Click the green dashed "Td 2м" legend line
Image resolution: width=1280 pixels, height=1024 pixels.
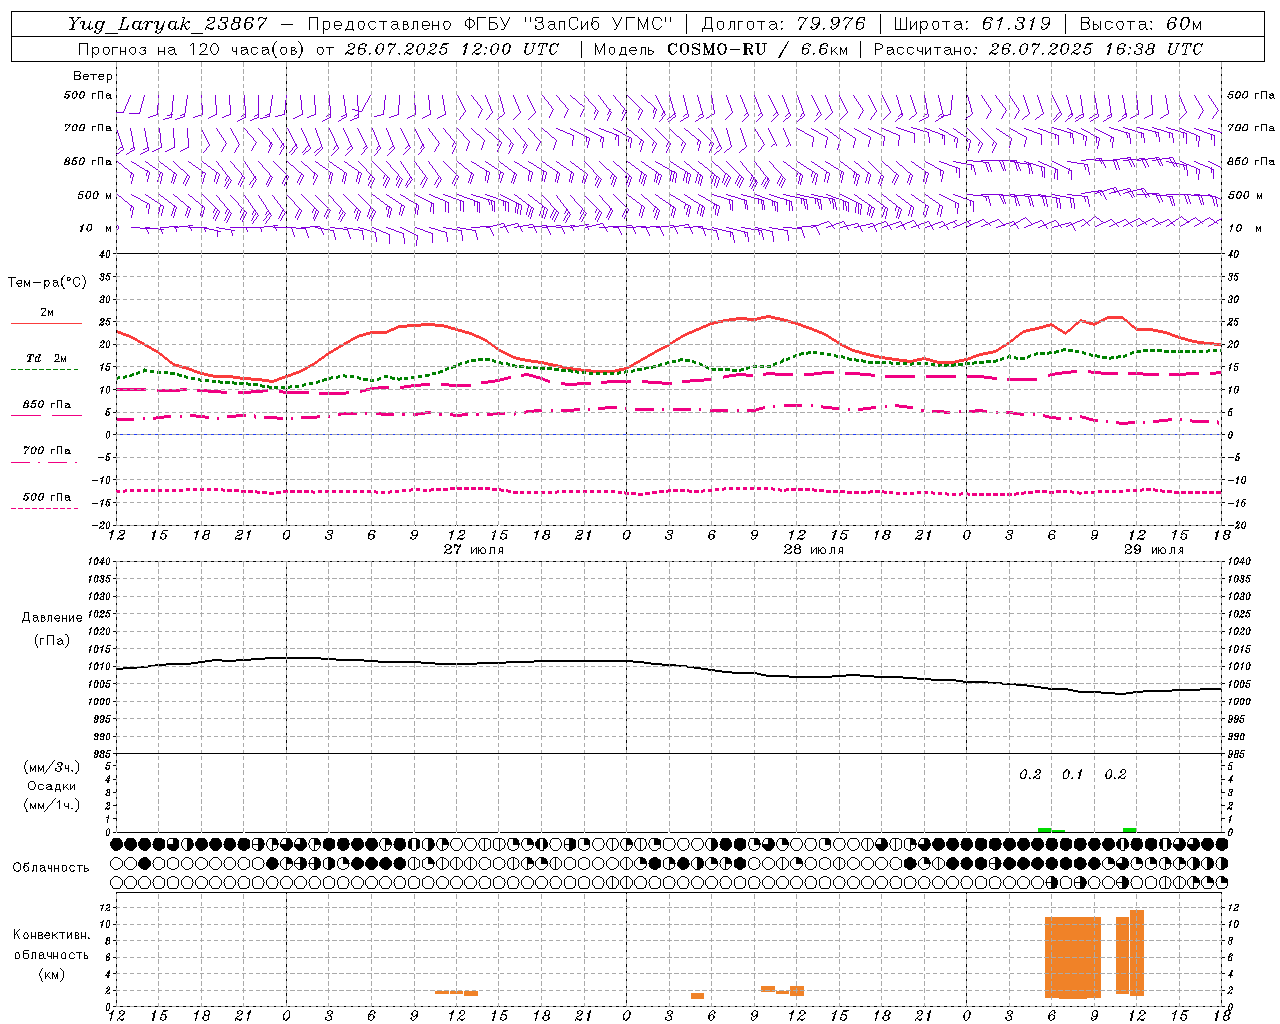click(x=45, y=370)
